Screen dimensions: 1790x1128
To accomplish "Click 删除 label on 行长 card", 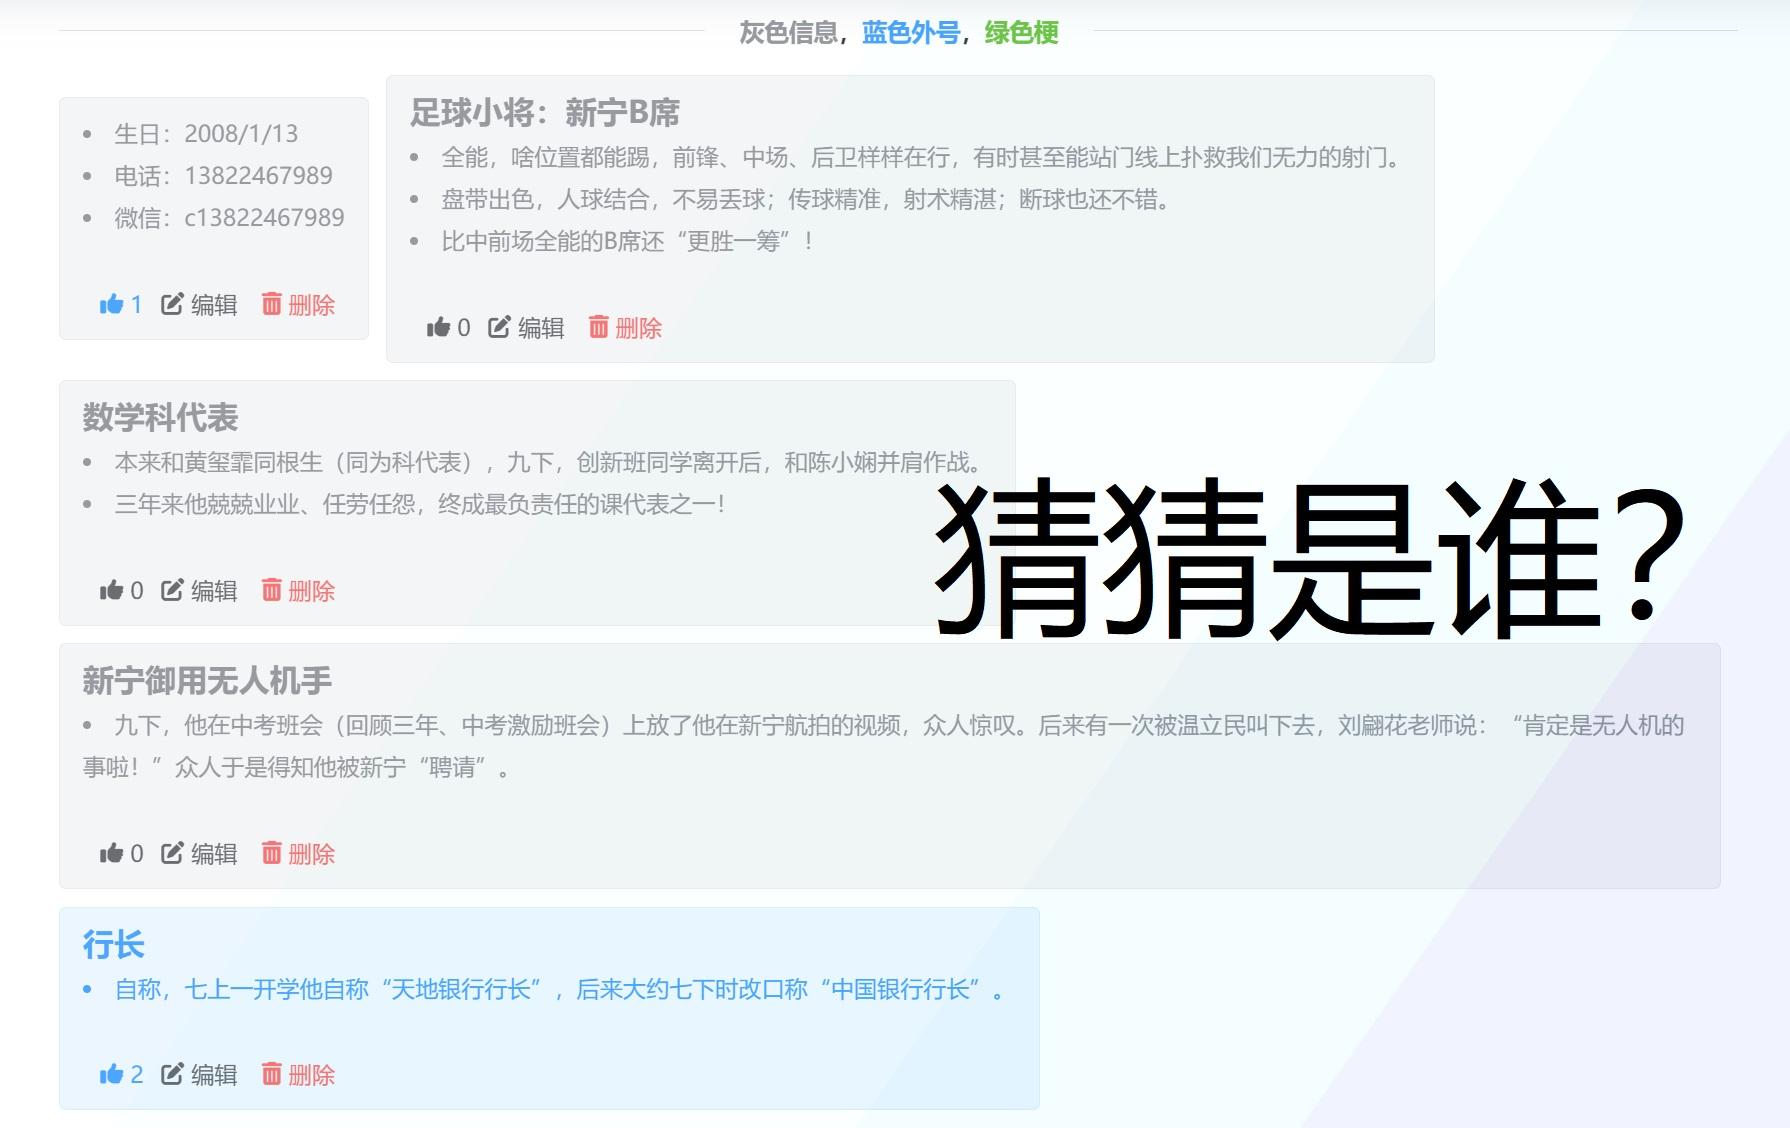I will [x=311, y=1075].
